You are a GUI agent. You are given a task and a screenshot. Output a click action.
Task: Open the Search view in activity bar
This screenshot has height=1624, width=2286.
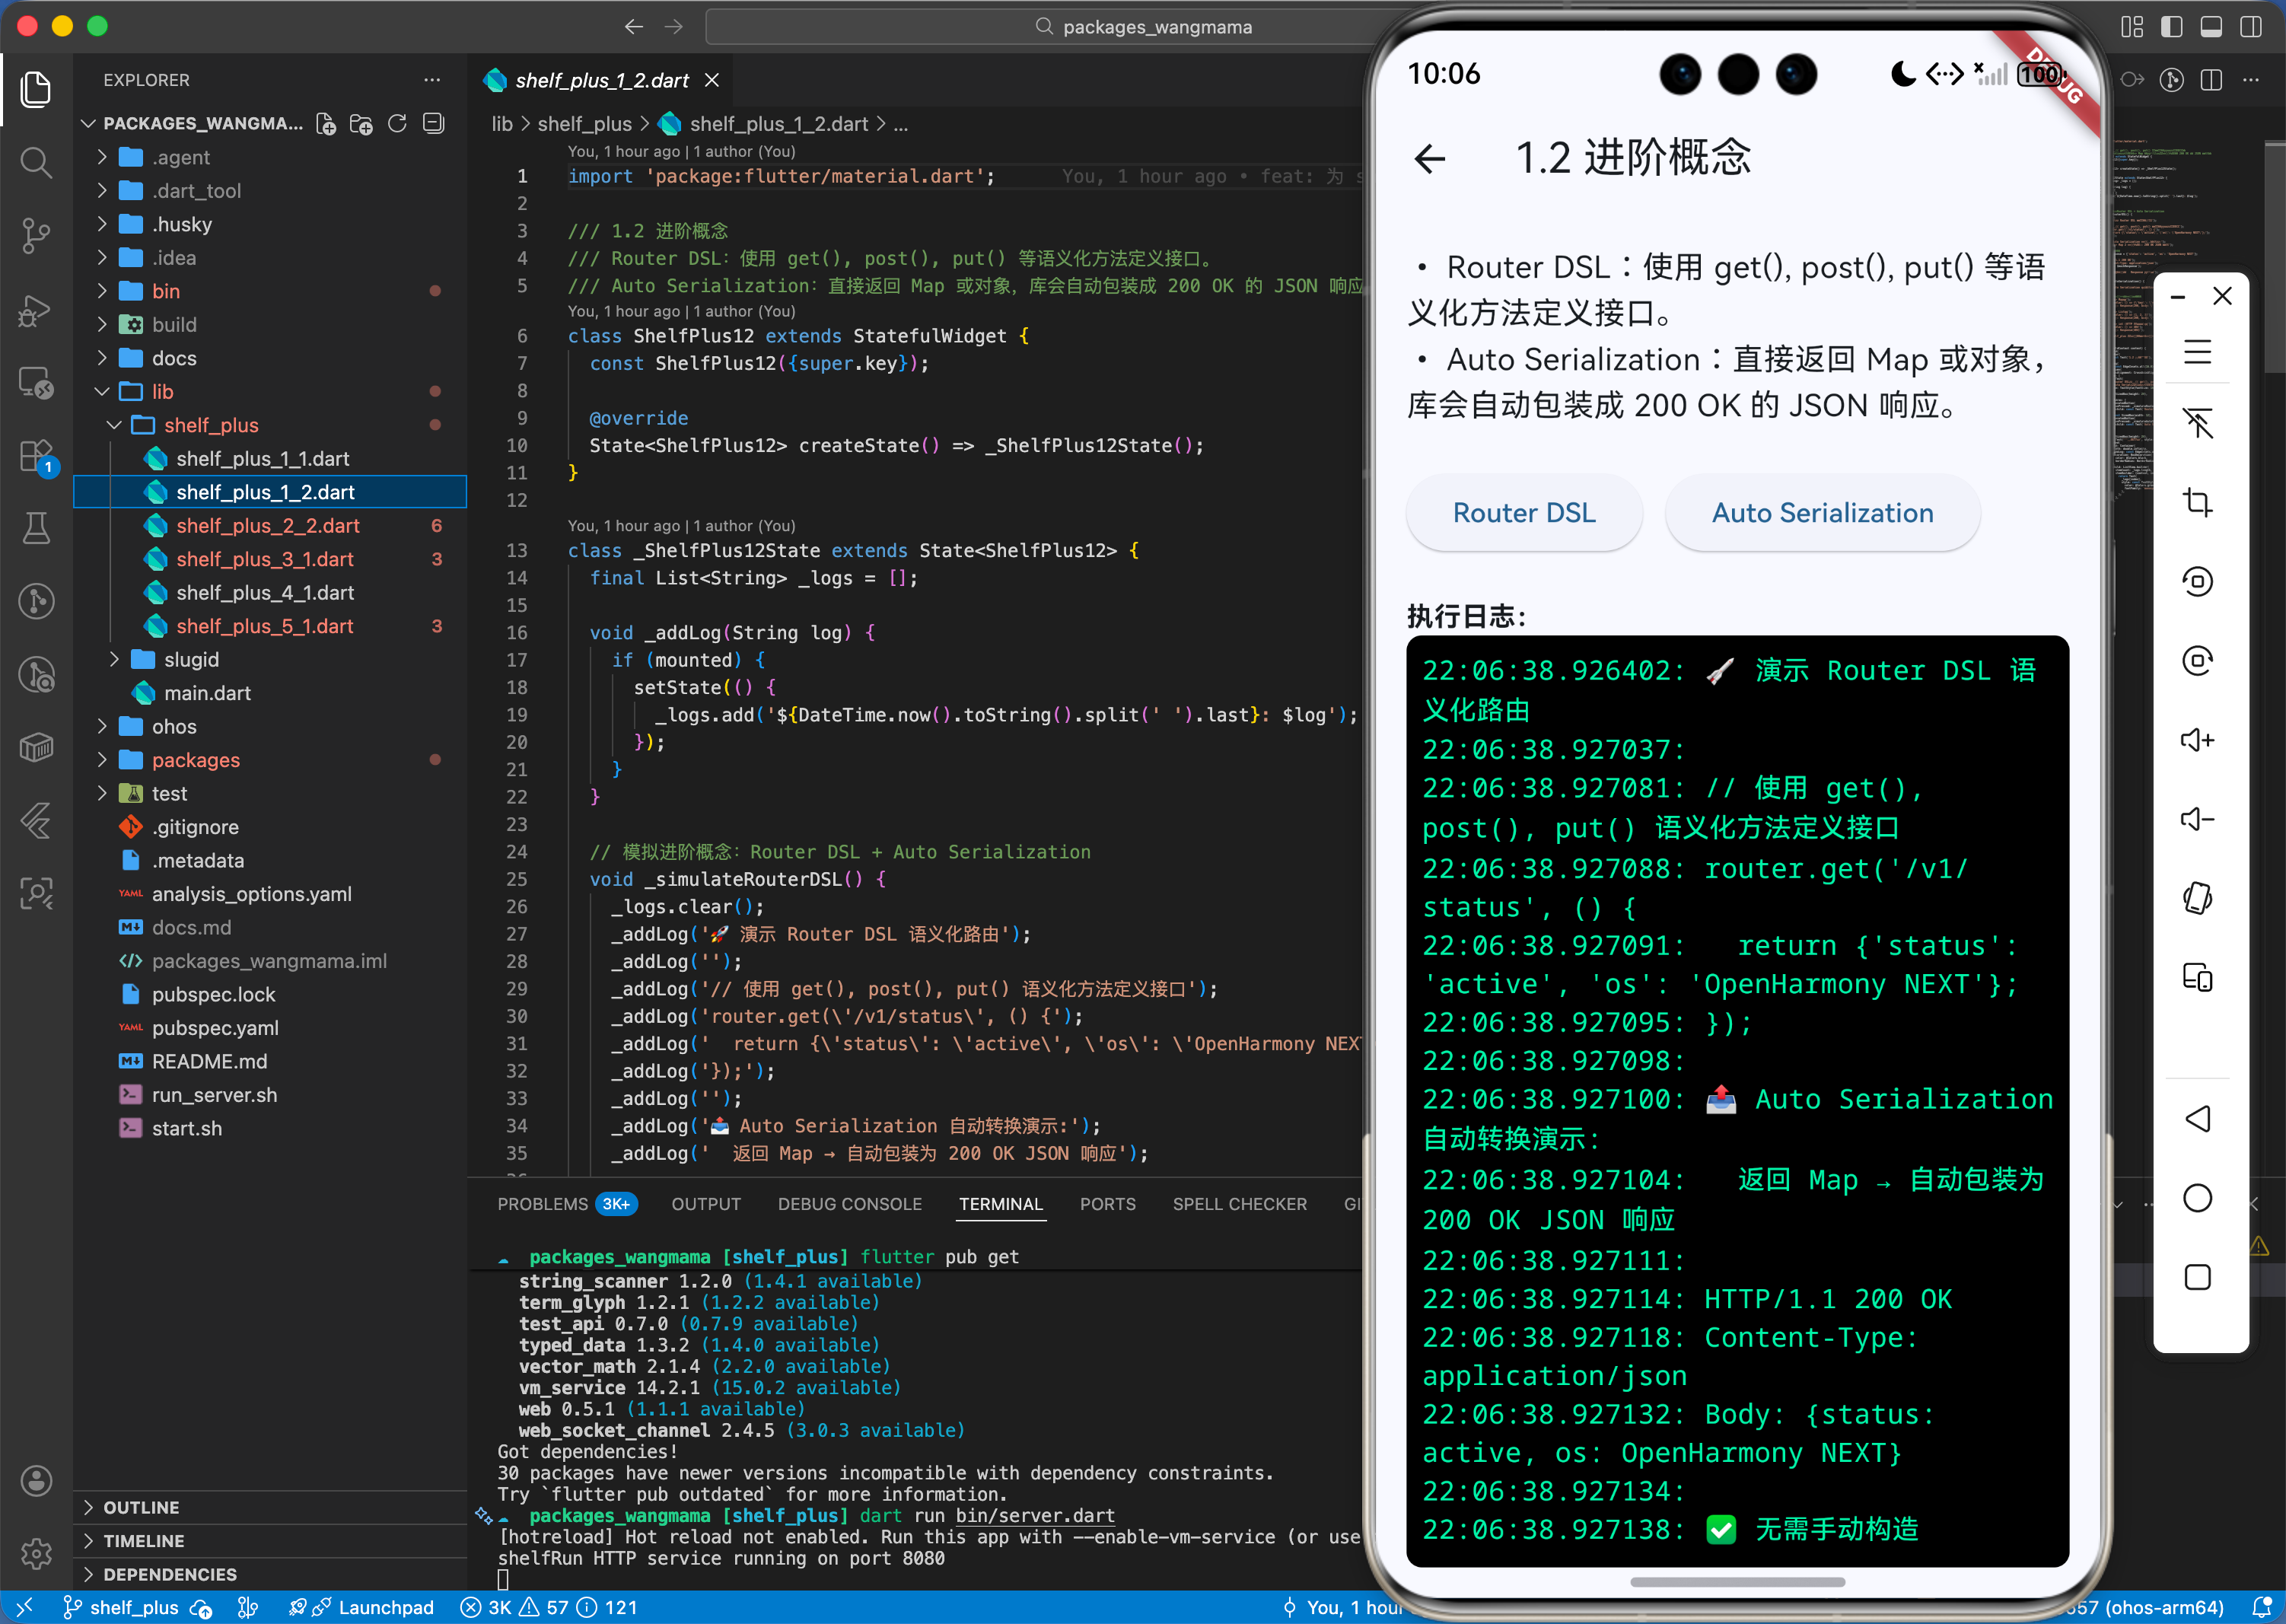(x=36, y=162)
